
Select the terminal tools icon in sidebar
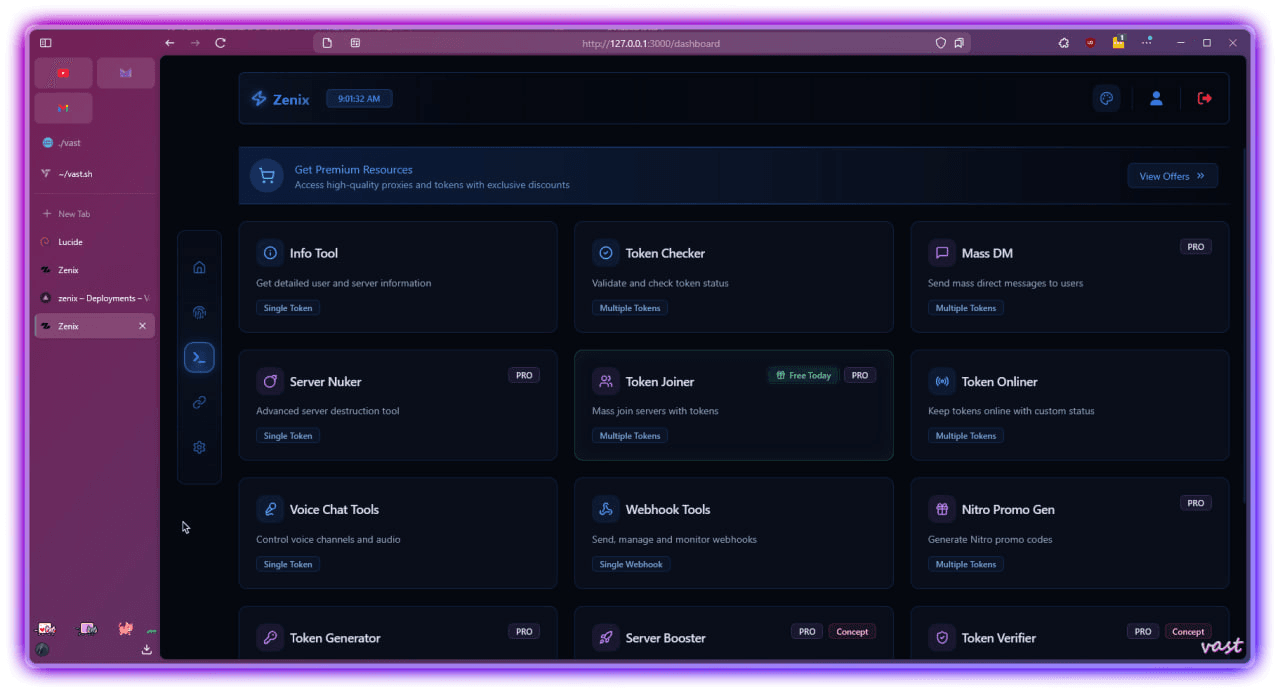(x=199, y=358)
